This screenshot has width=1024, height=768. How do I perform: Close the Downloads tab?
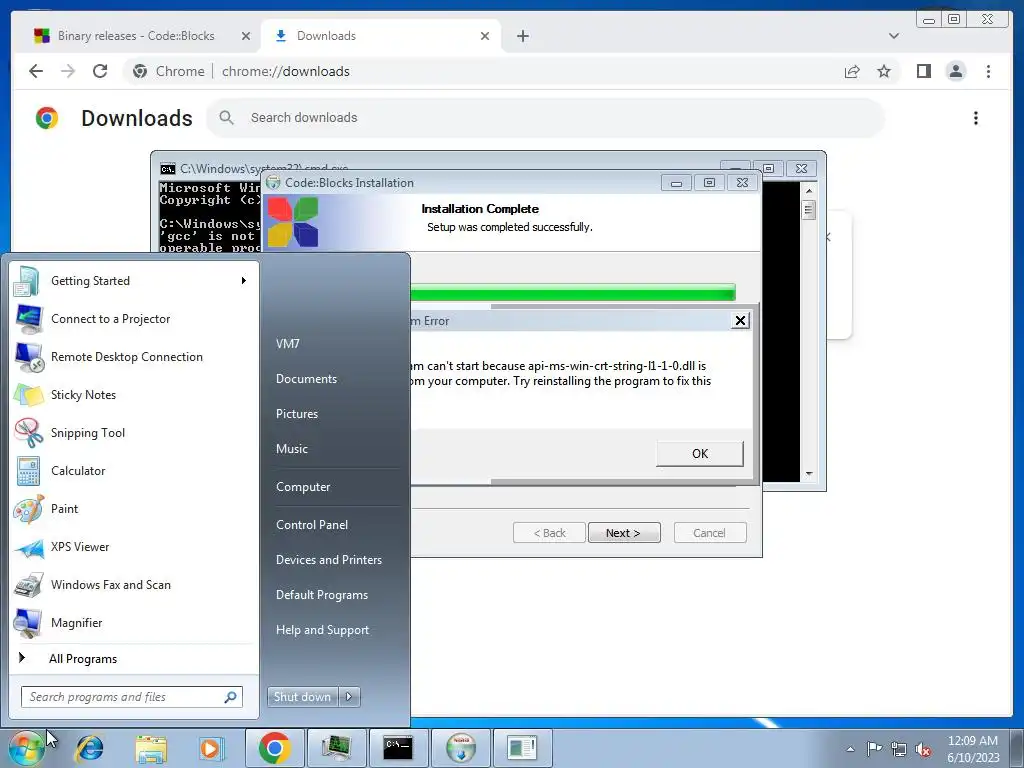coord(485,36)
